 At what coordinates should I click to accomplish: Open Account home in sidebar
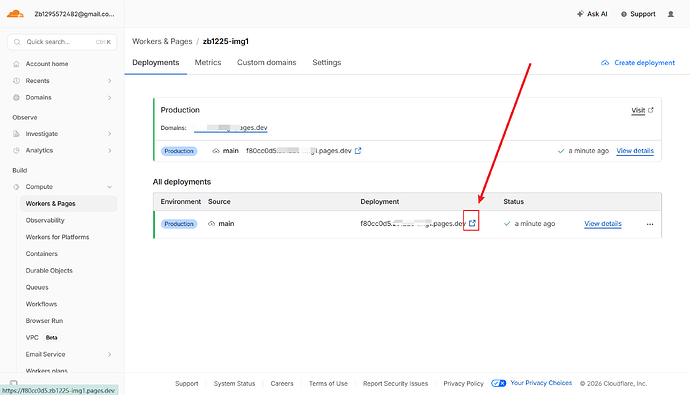click(x=47, y=64)
